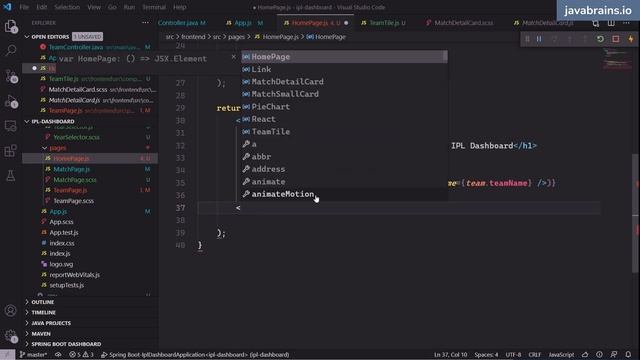Open the Accounts menu icon
The width and height of the screenshot is (640, 360).
coord(11,311)
